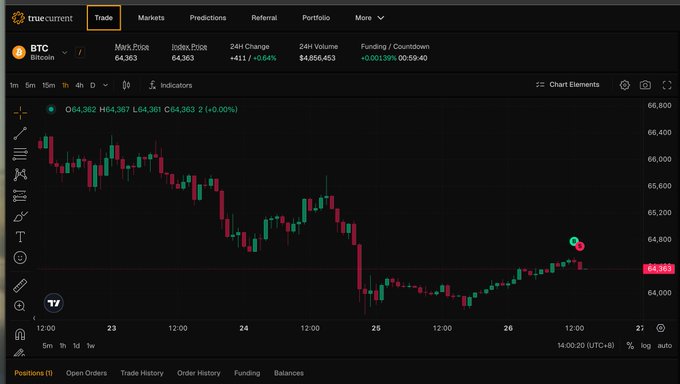The width and height of the screenshot is (680, 384).
Task: Open the forecasting and measurement tools
Action: coord(20,196)
